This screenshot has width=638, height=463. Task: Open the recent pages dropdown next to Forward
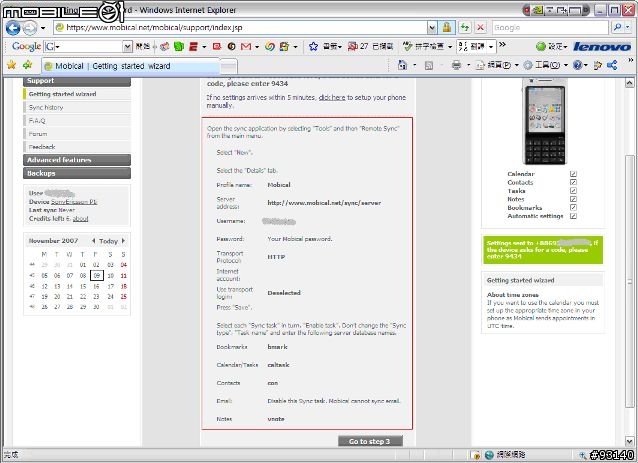click(x=43, y=28)
